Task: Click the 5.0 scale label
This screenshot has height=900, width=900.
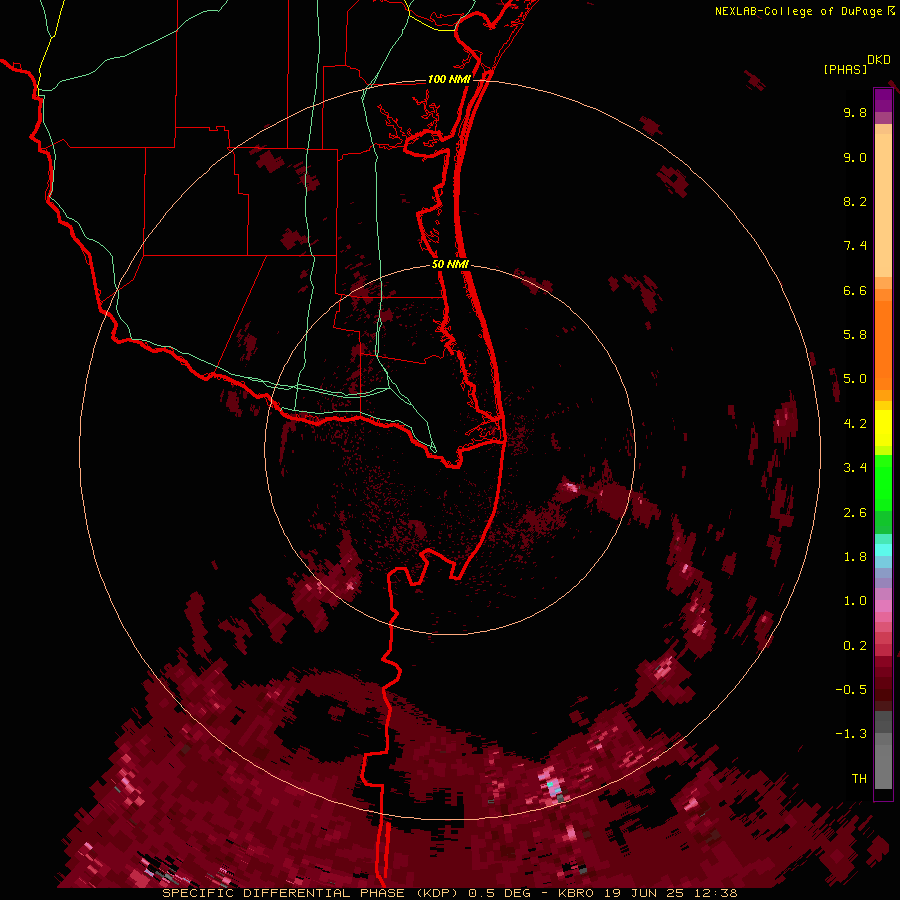Action: tap(855, 379)
